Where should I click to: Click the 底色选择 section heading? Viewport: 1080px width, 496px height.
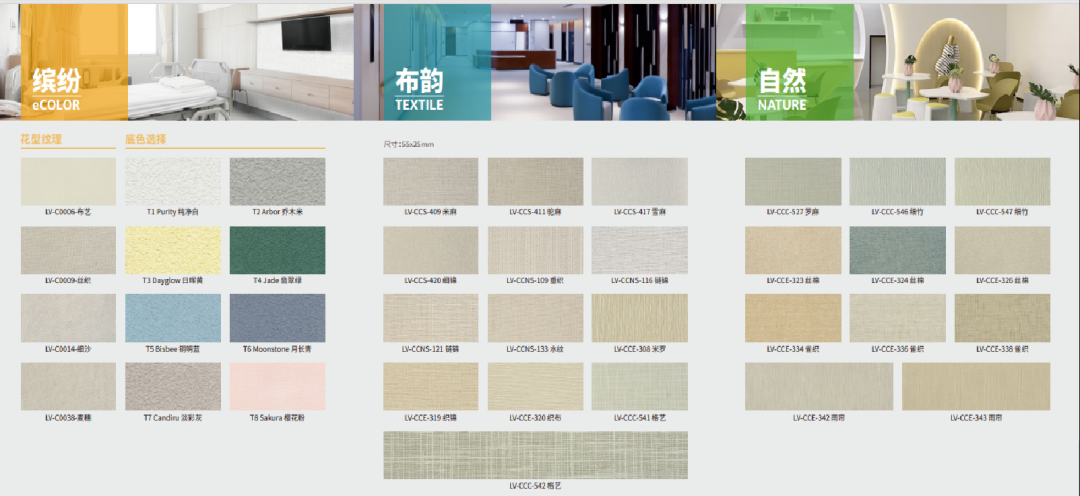point(145,139)
